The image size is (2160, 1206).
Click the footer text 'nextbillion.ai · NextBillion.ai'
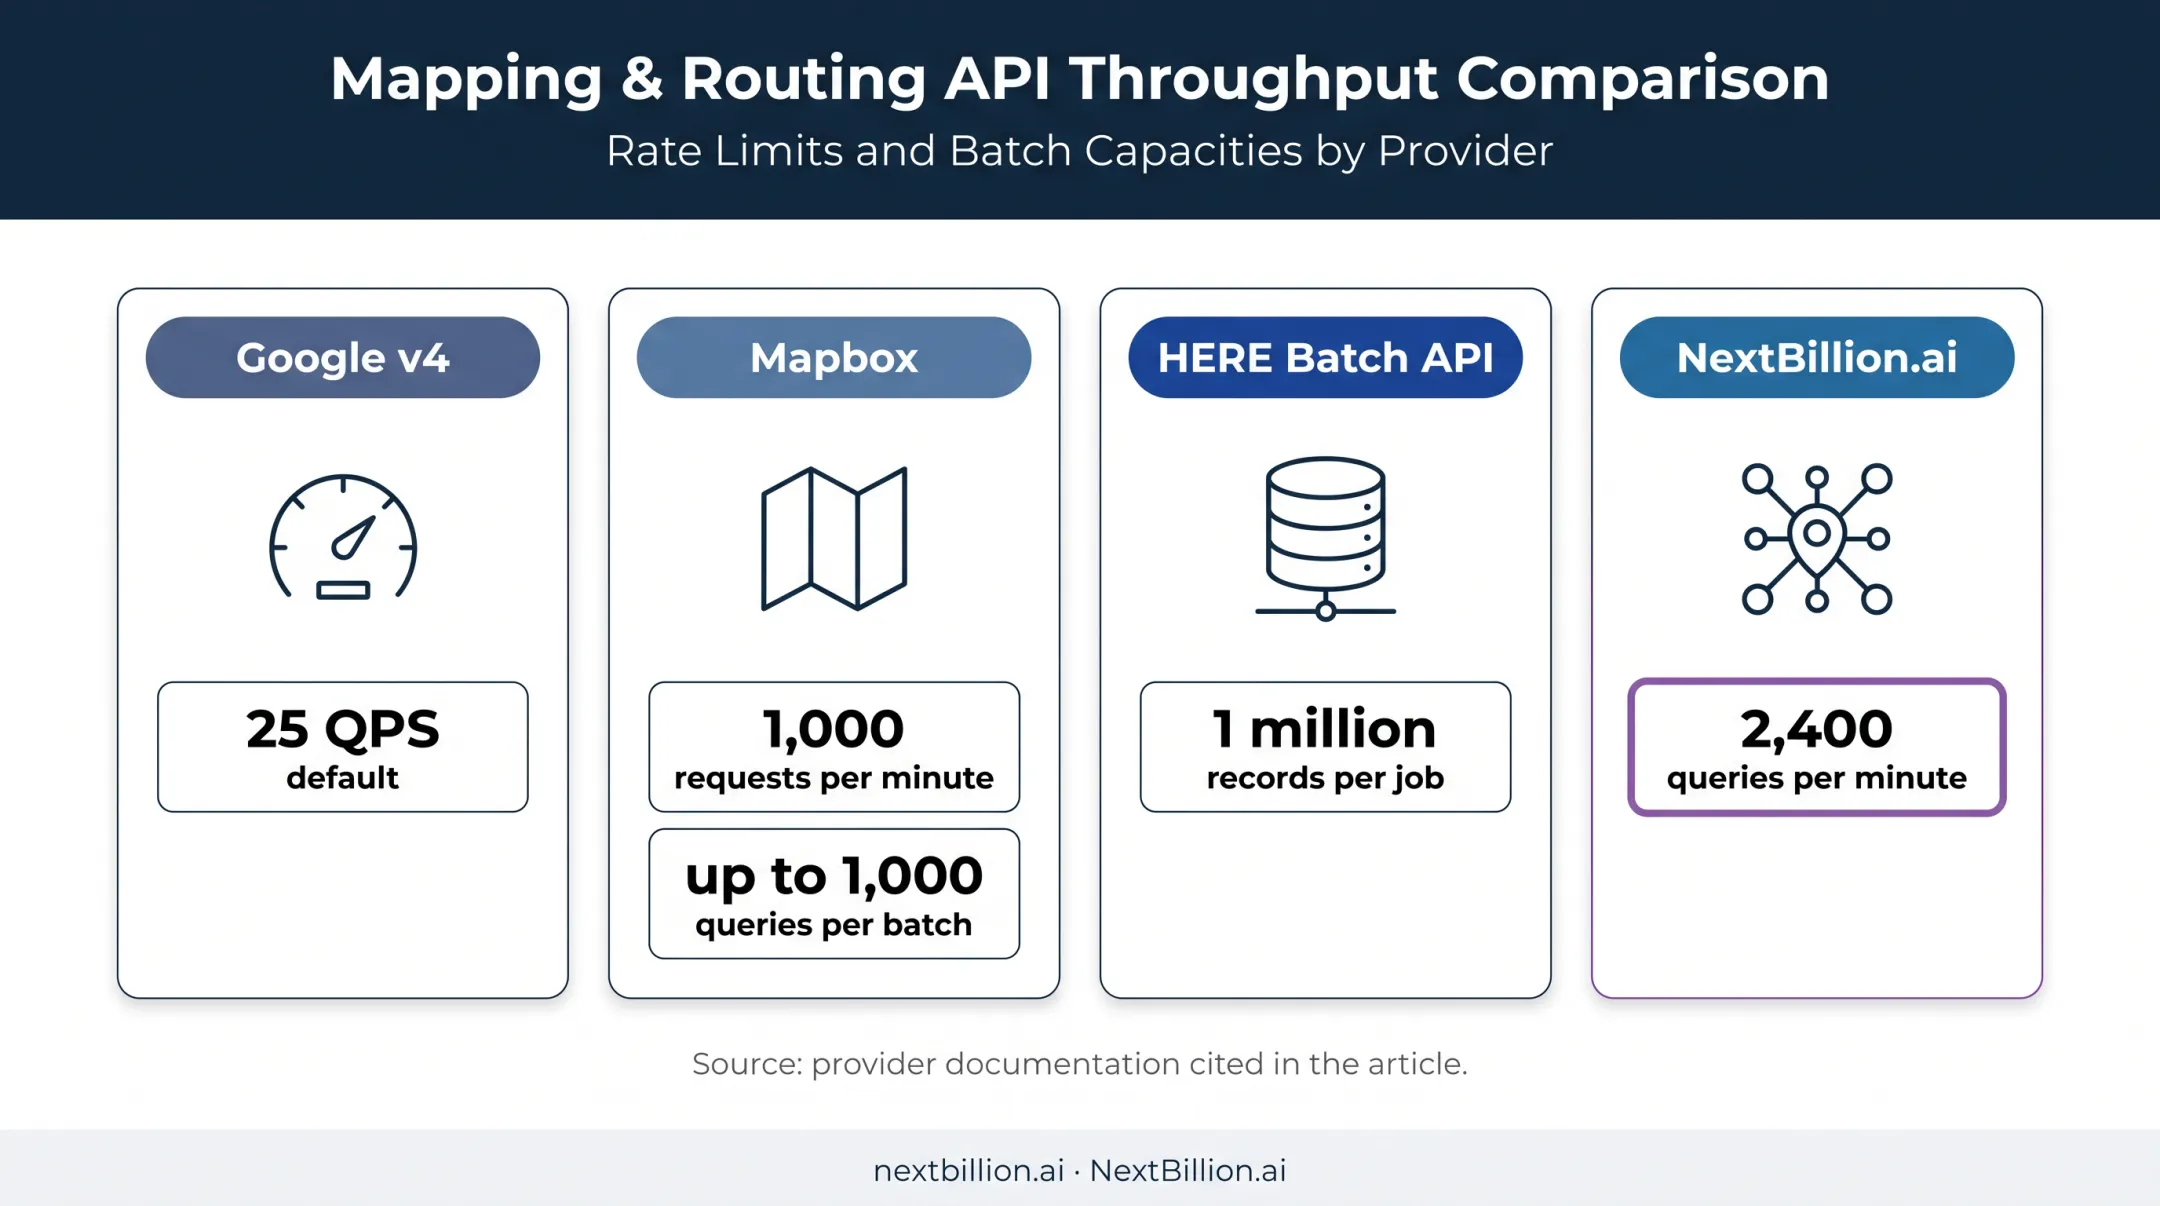[x=1080, y=1171]
